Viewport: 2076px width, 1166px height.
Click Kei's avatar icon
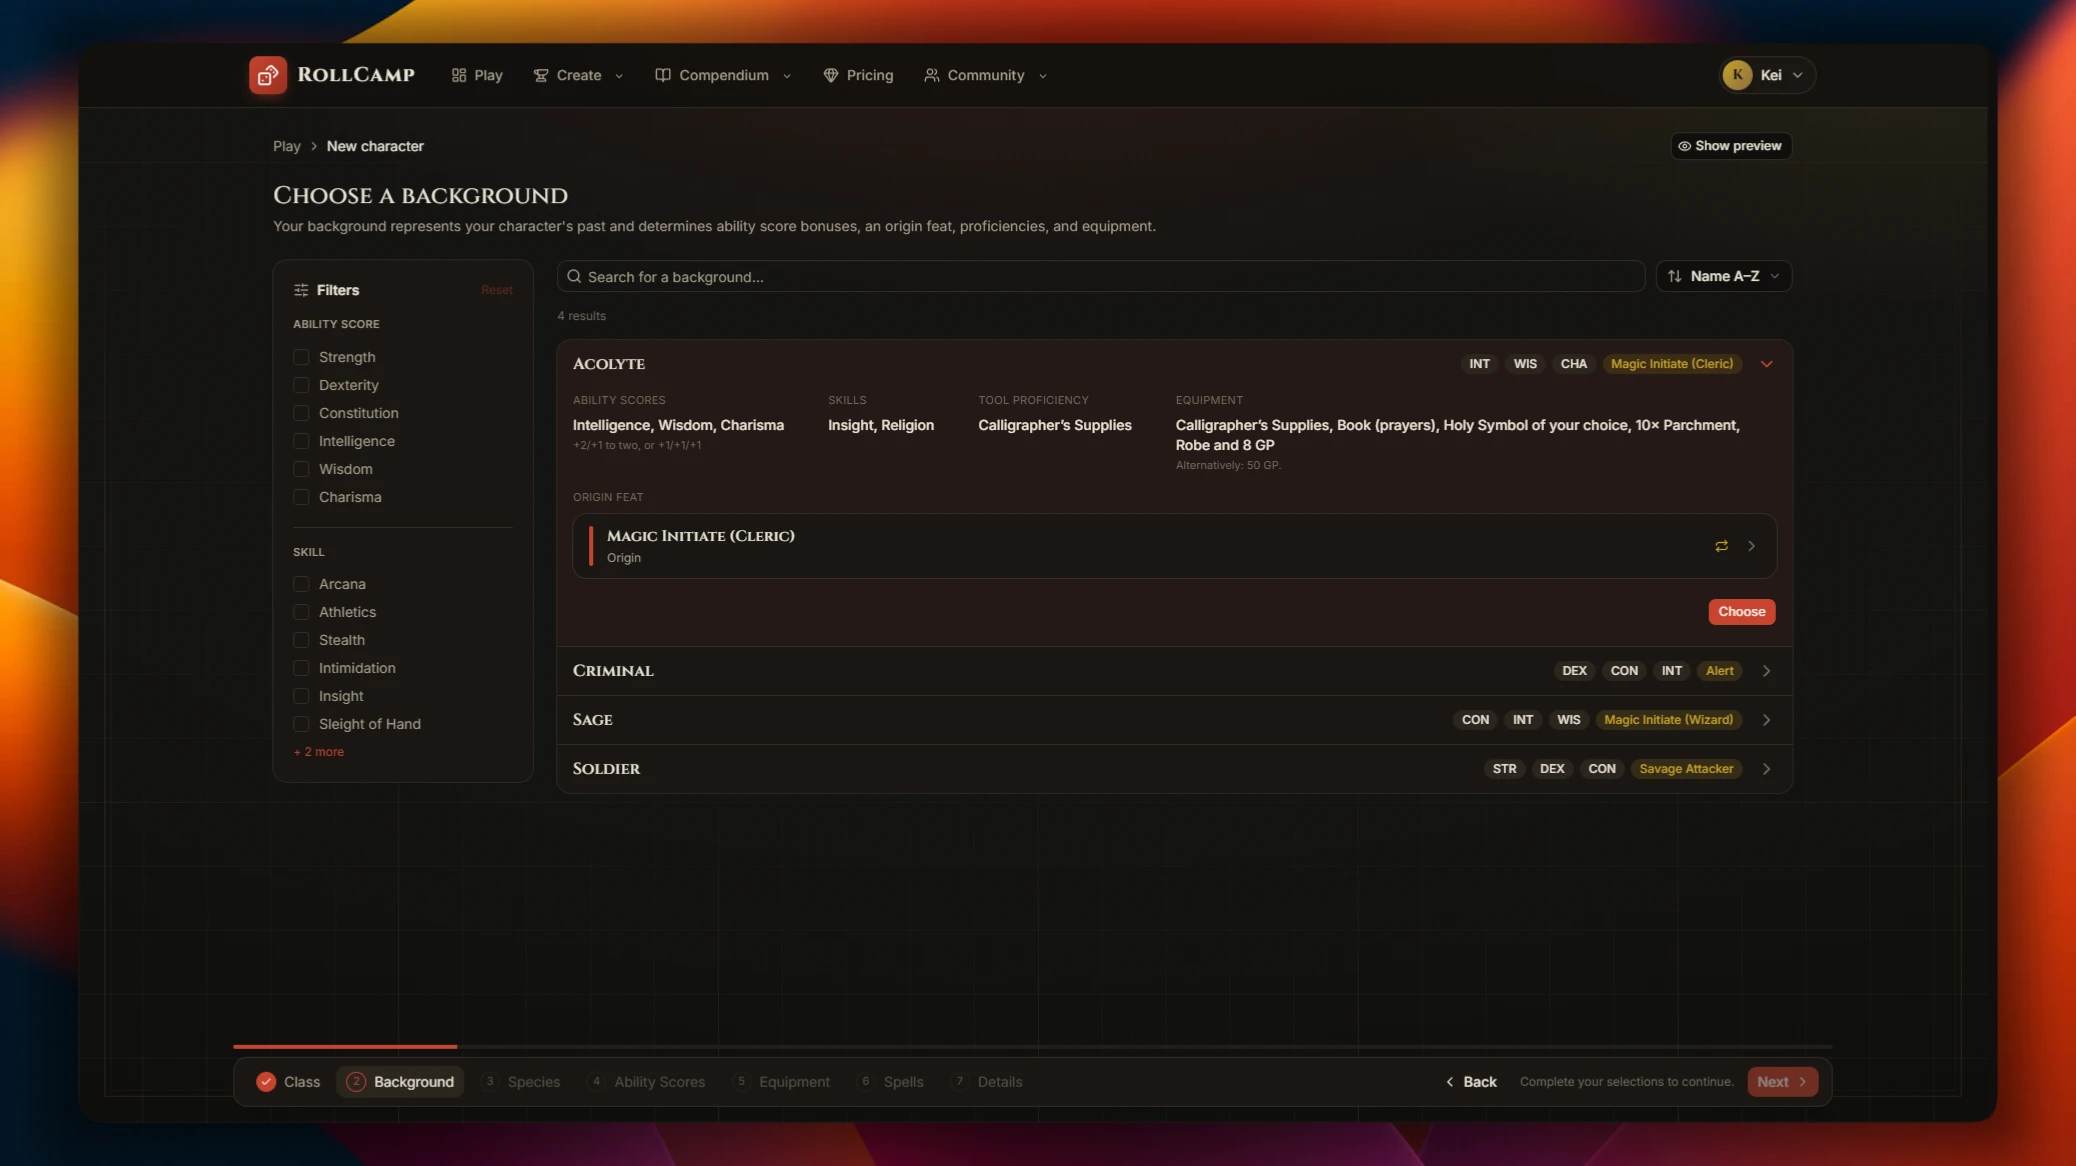click(x=1737, y=75)
